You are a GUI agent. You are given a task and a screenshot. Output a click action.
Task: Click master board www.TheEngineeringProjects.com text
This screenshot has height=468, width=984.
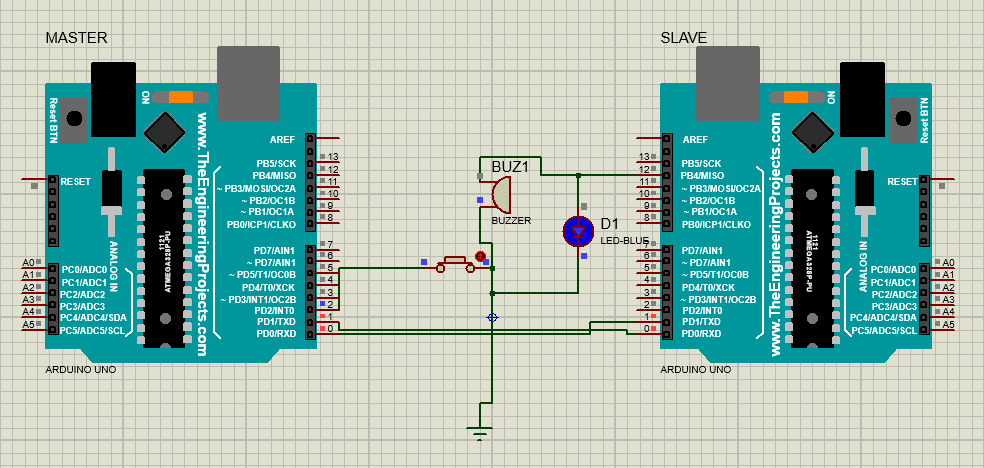click(201, 234)
